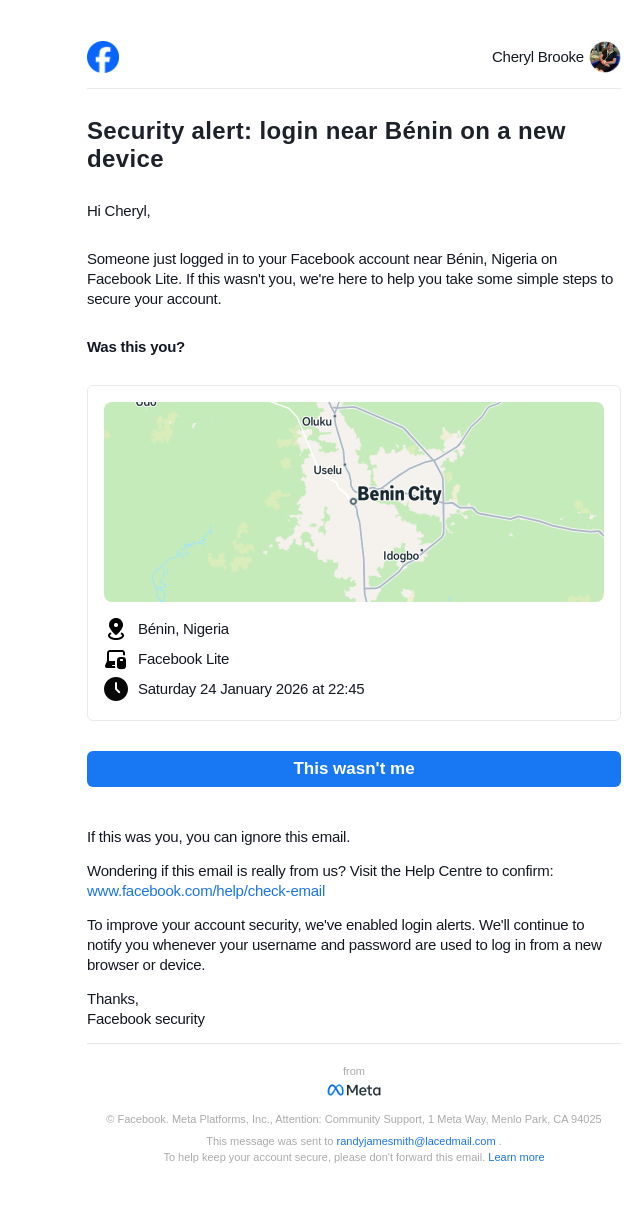The height and width of the screenshot is (1213, 624).
Task: Click the Uselu label on map
Action: tap(327, 470)
